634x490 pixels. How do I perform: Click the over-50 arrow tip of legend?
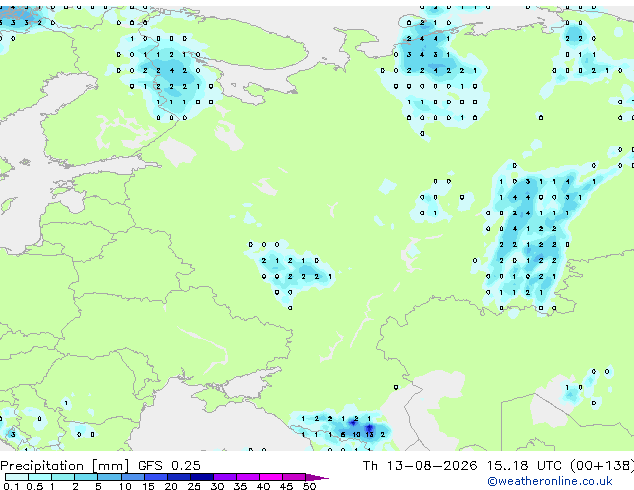317,477
